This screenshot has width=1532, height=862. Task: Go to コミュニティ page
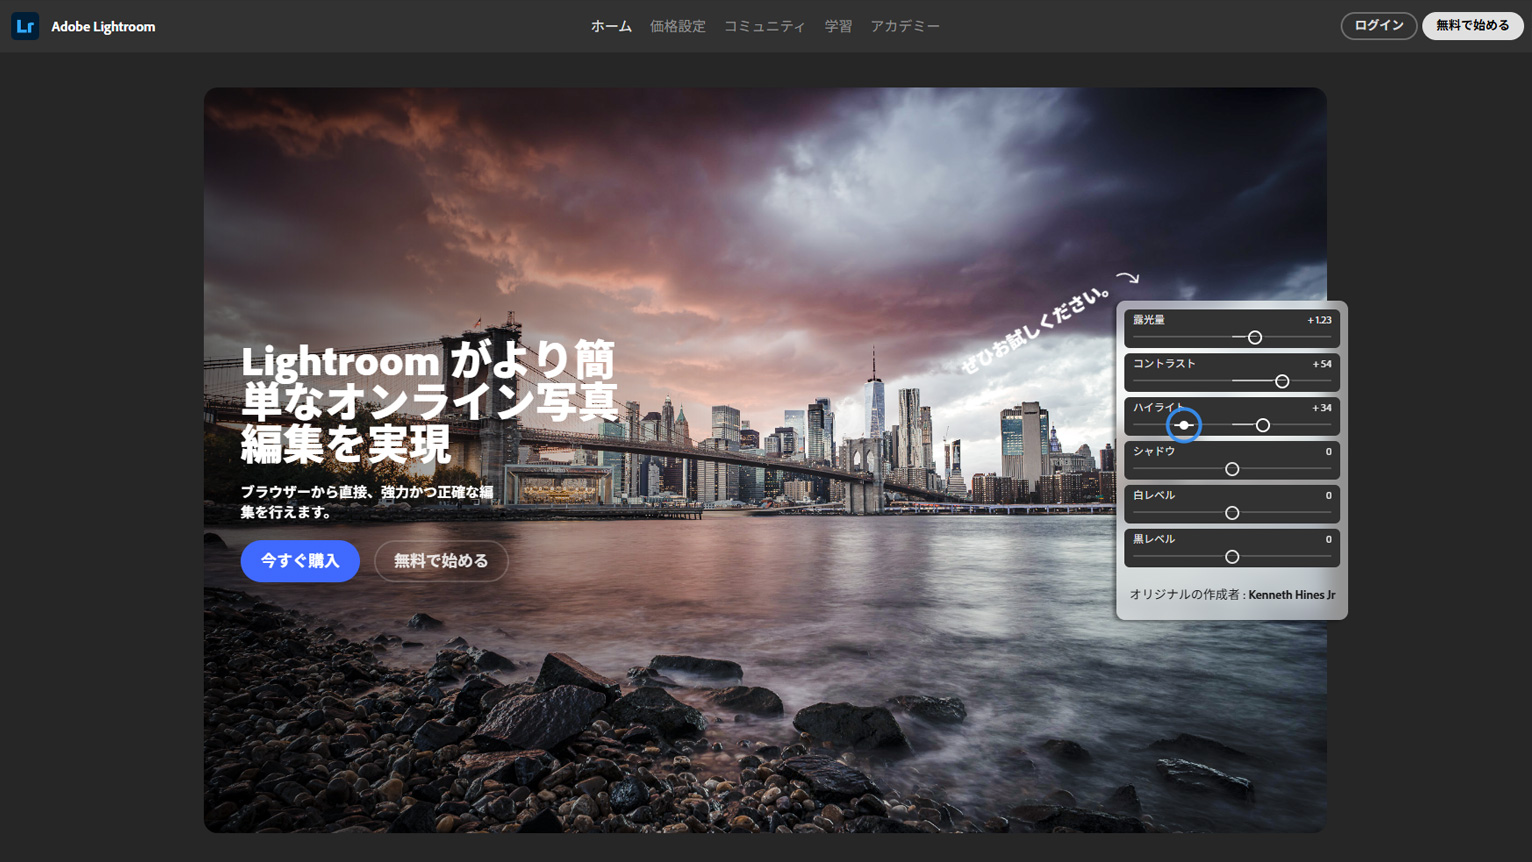pos(765,26)
